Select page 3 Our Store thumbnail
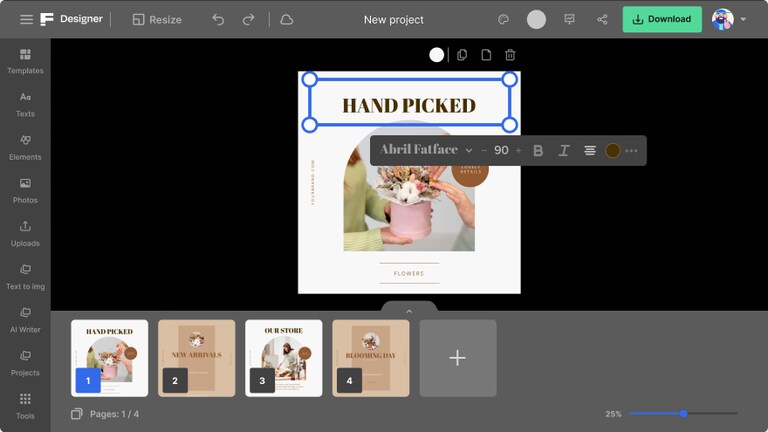This screenshot has width=768, height=432. pos(284,358)
